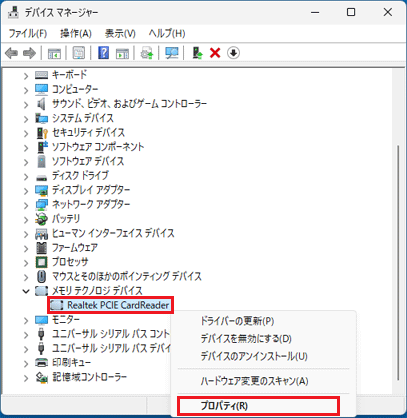The height and width of the screenshot is (418, 407).
Task: Expand the 記憶域コントローラー node
Action: pos(26,378)
